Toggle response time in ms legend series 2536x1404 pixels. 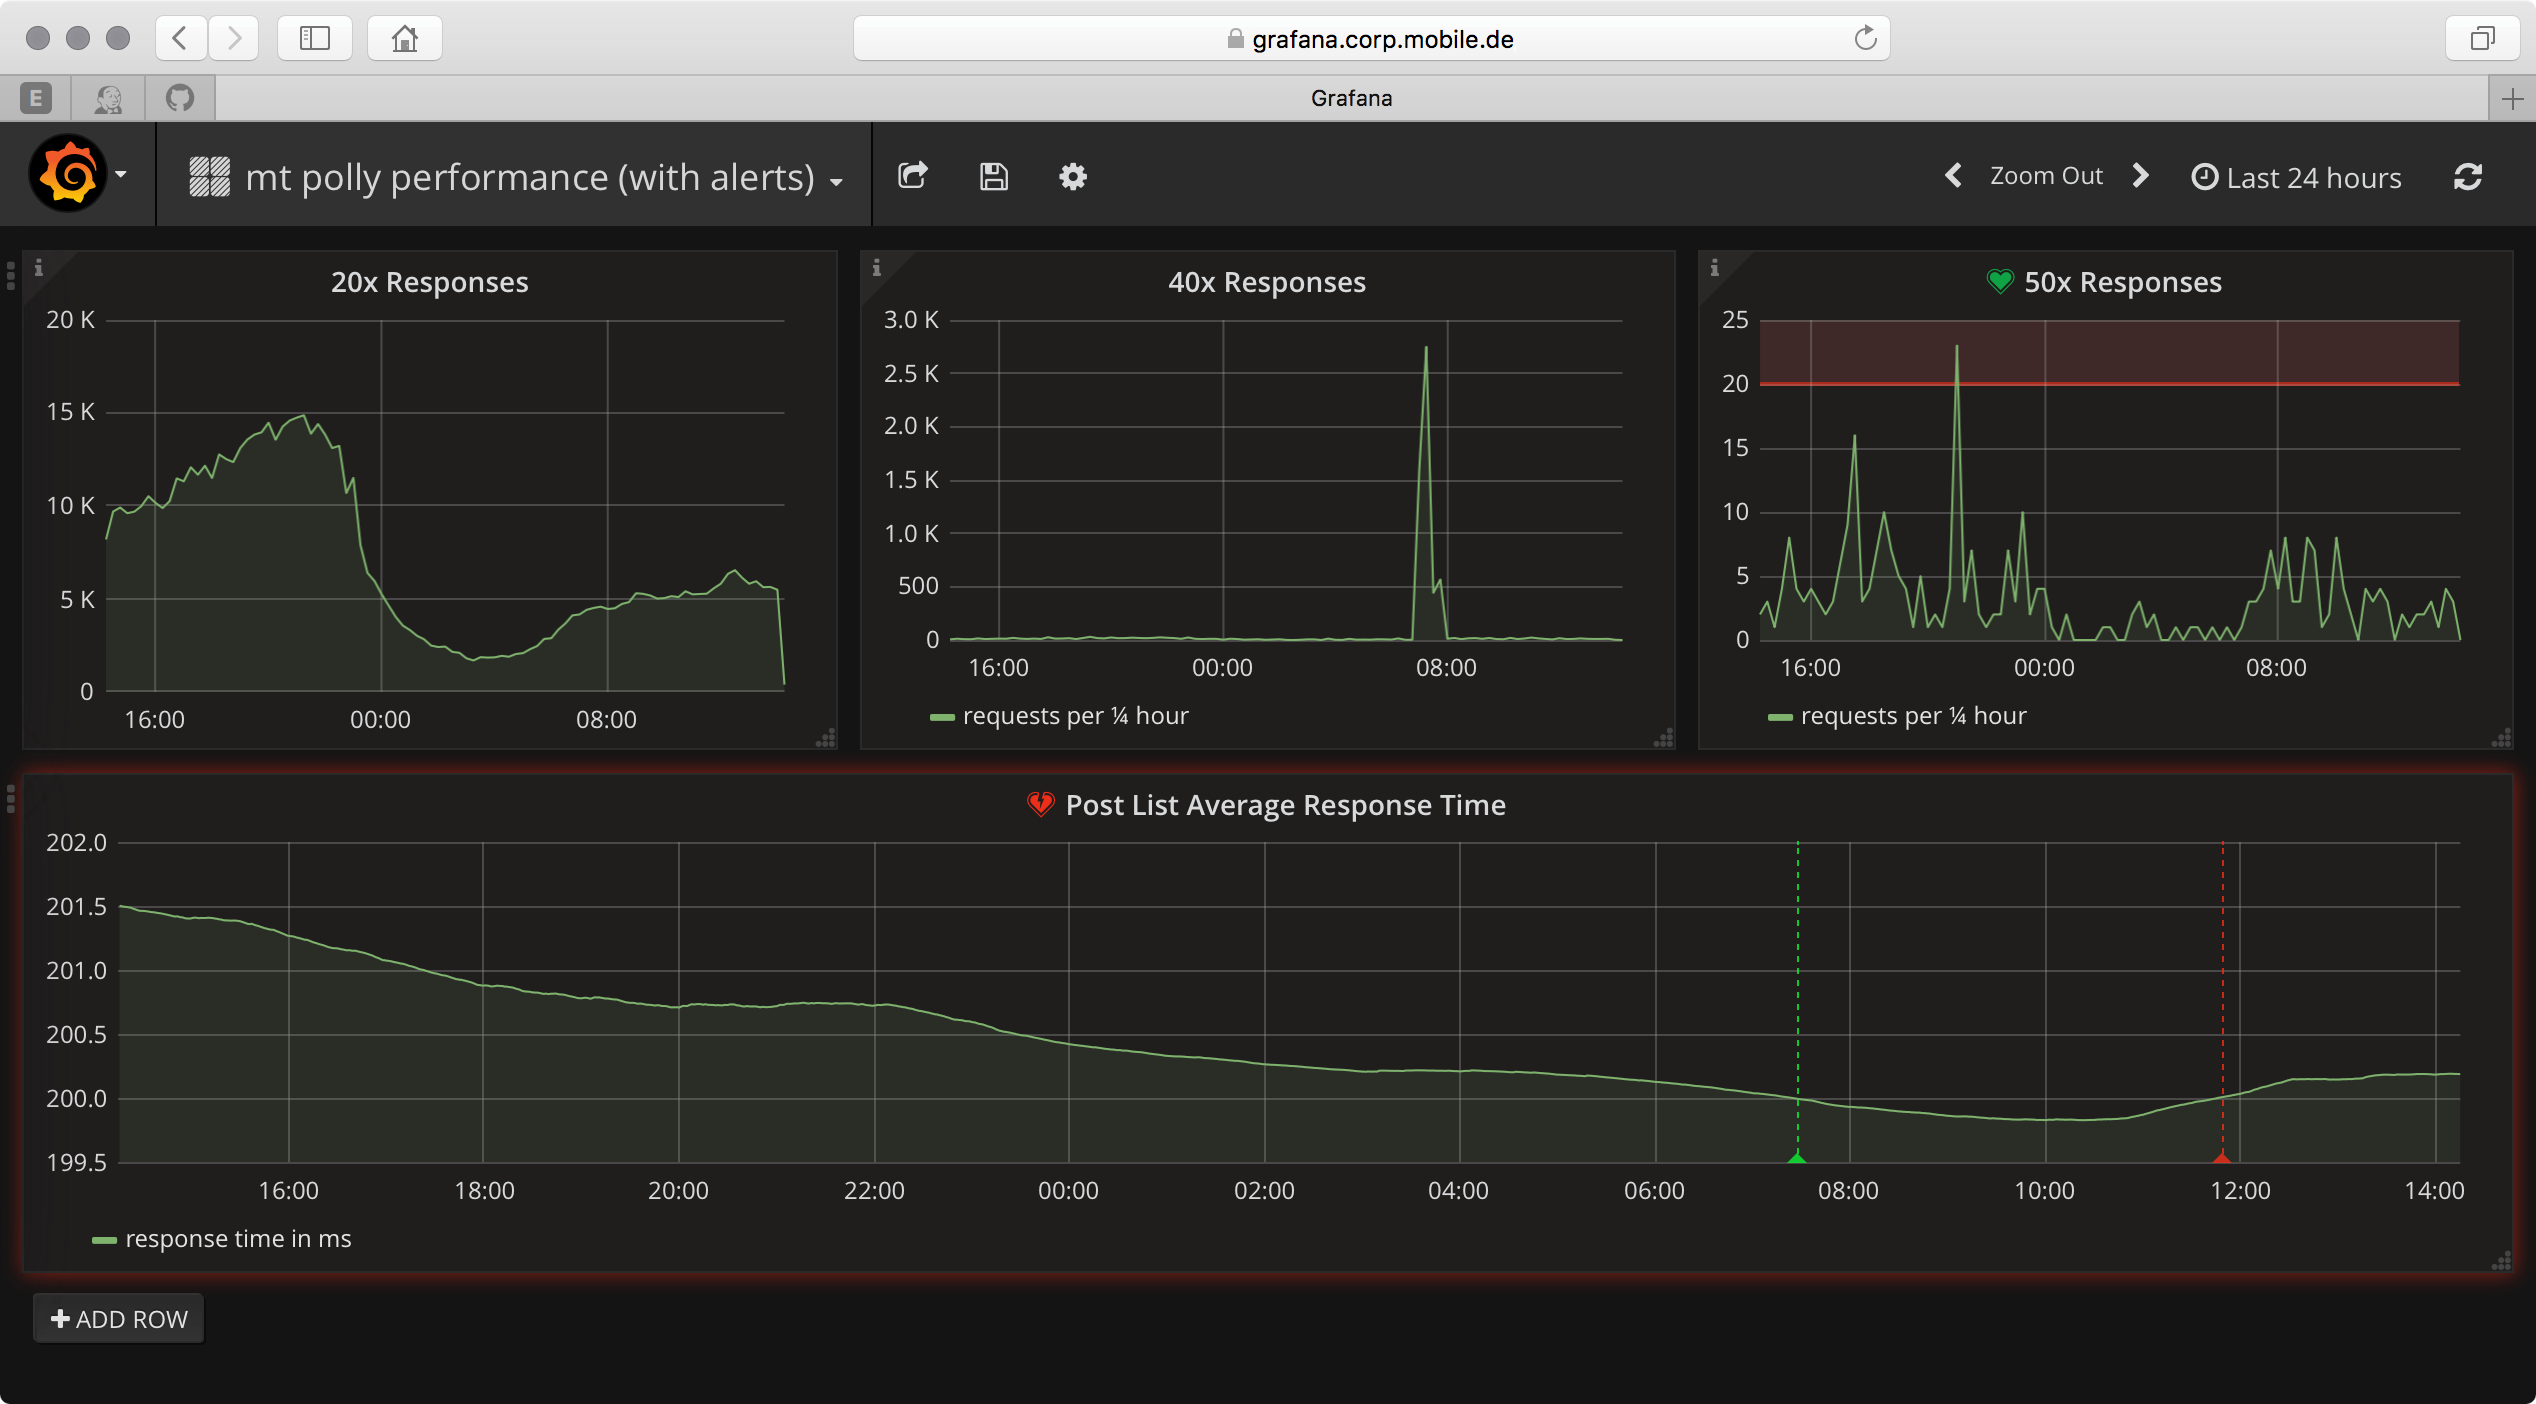click(237, 1239)
